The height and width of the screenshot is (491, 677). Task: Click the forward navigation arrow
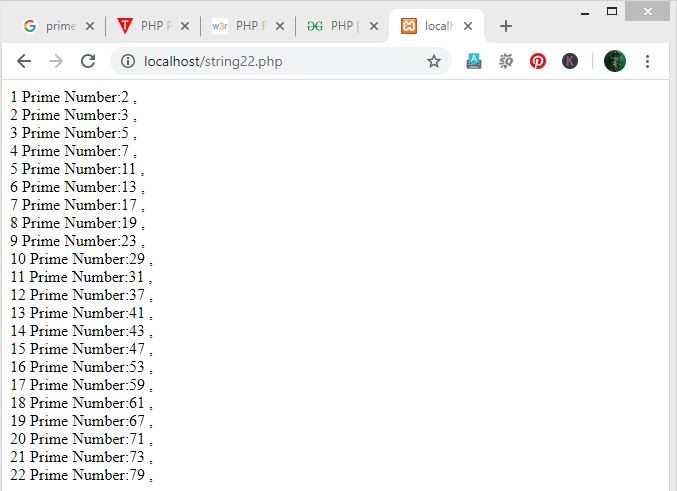click(56, 61)
